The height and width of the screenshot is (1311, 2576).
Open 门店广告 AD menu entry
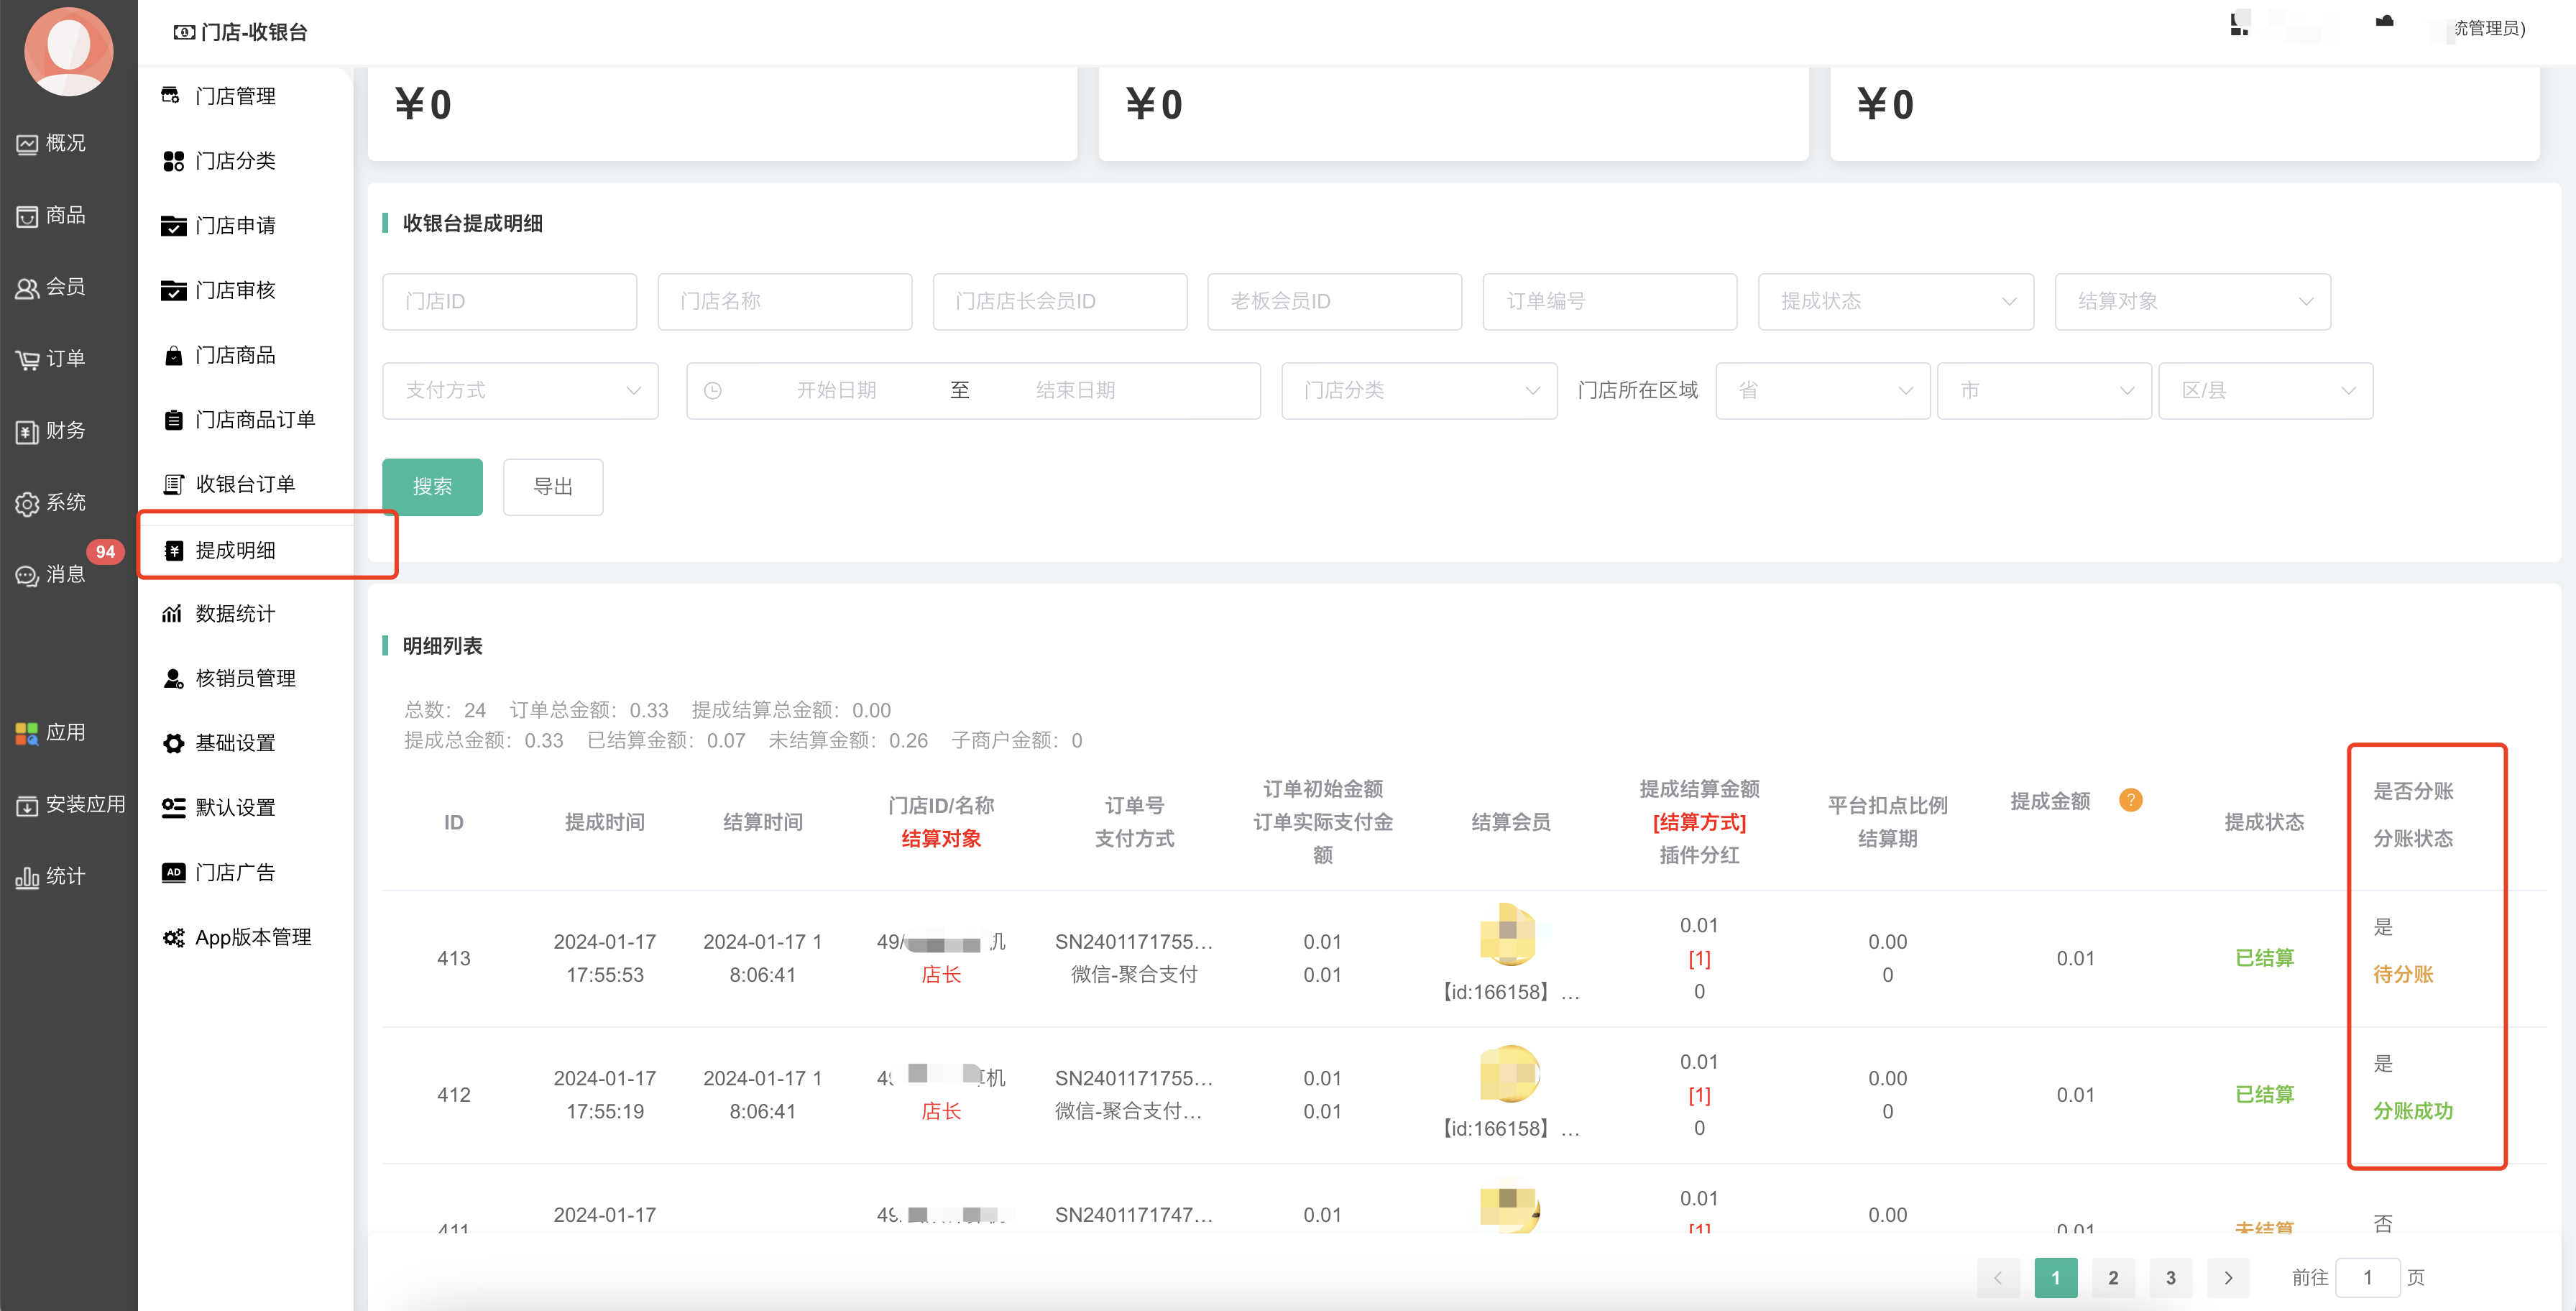tap(235, 873)
